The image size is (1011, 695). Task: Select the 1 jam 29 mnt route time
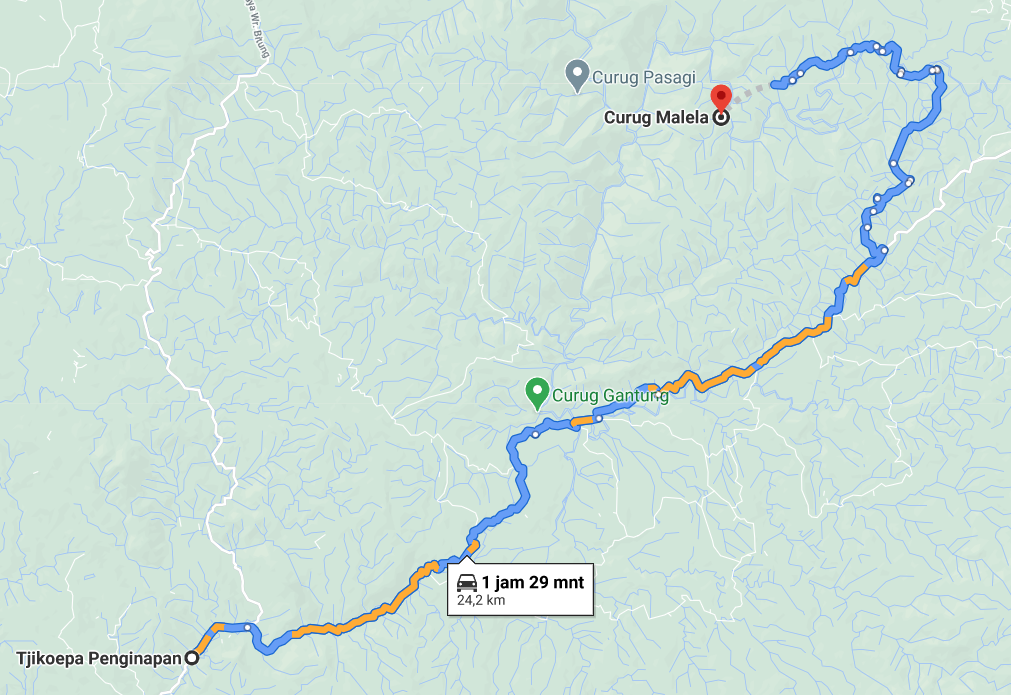pos(533,583)
